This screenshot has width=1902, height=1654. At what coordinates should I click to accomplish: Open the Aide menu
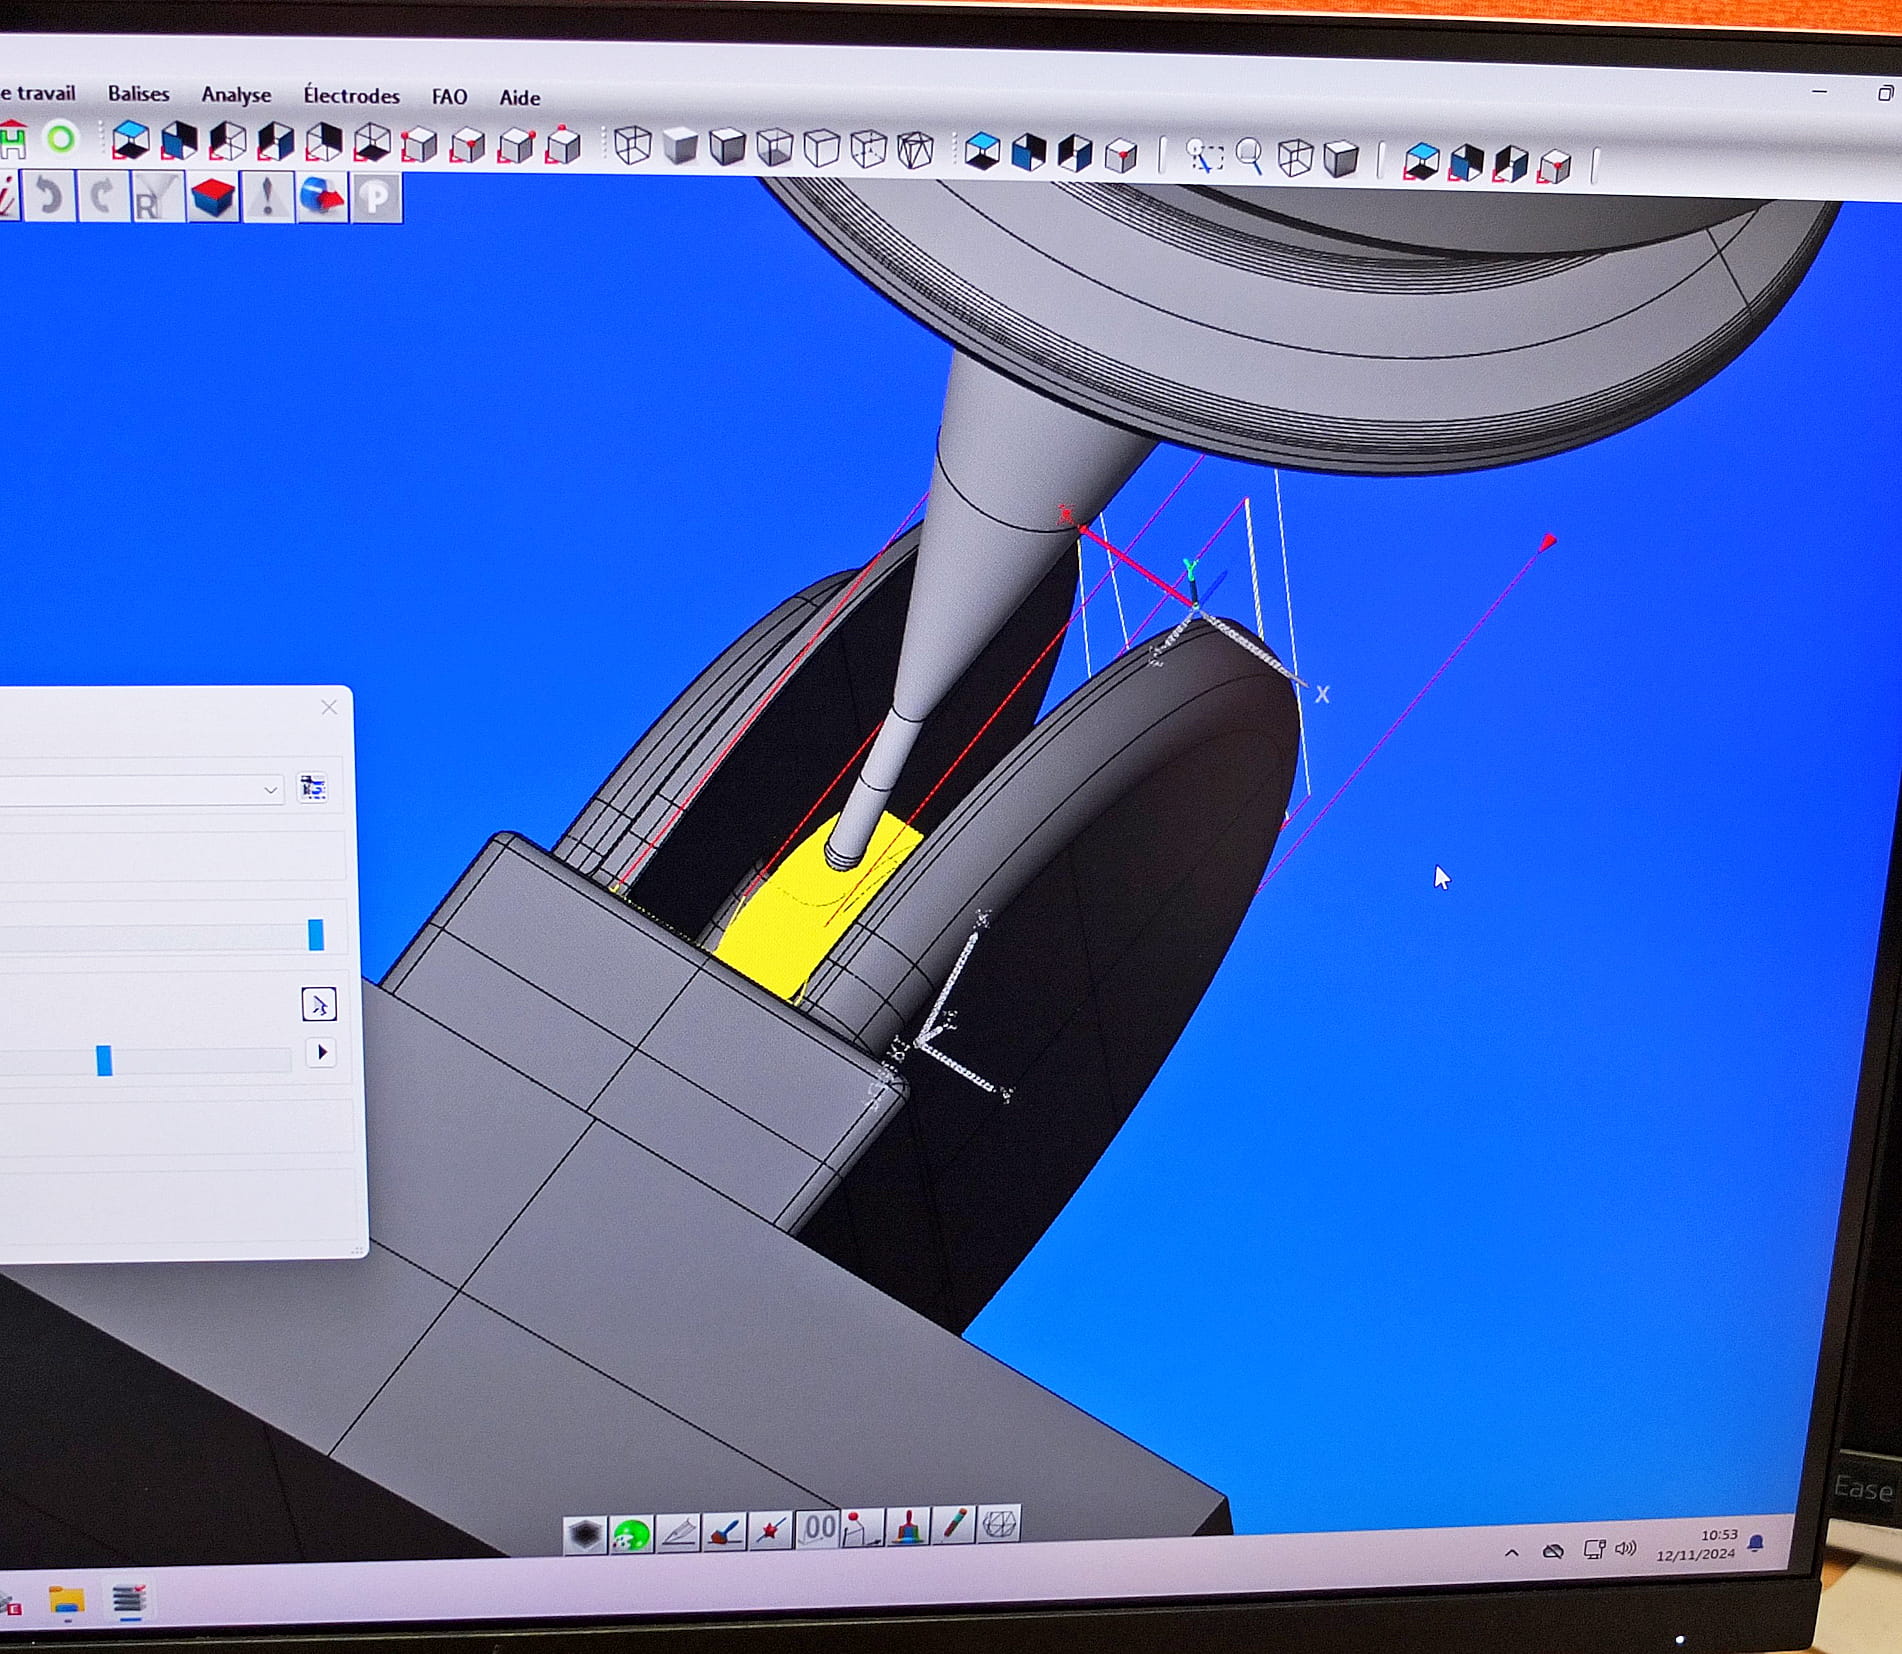click(x=519, y=98)
